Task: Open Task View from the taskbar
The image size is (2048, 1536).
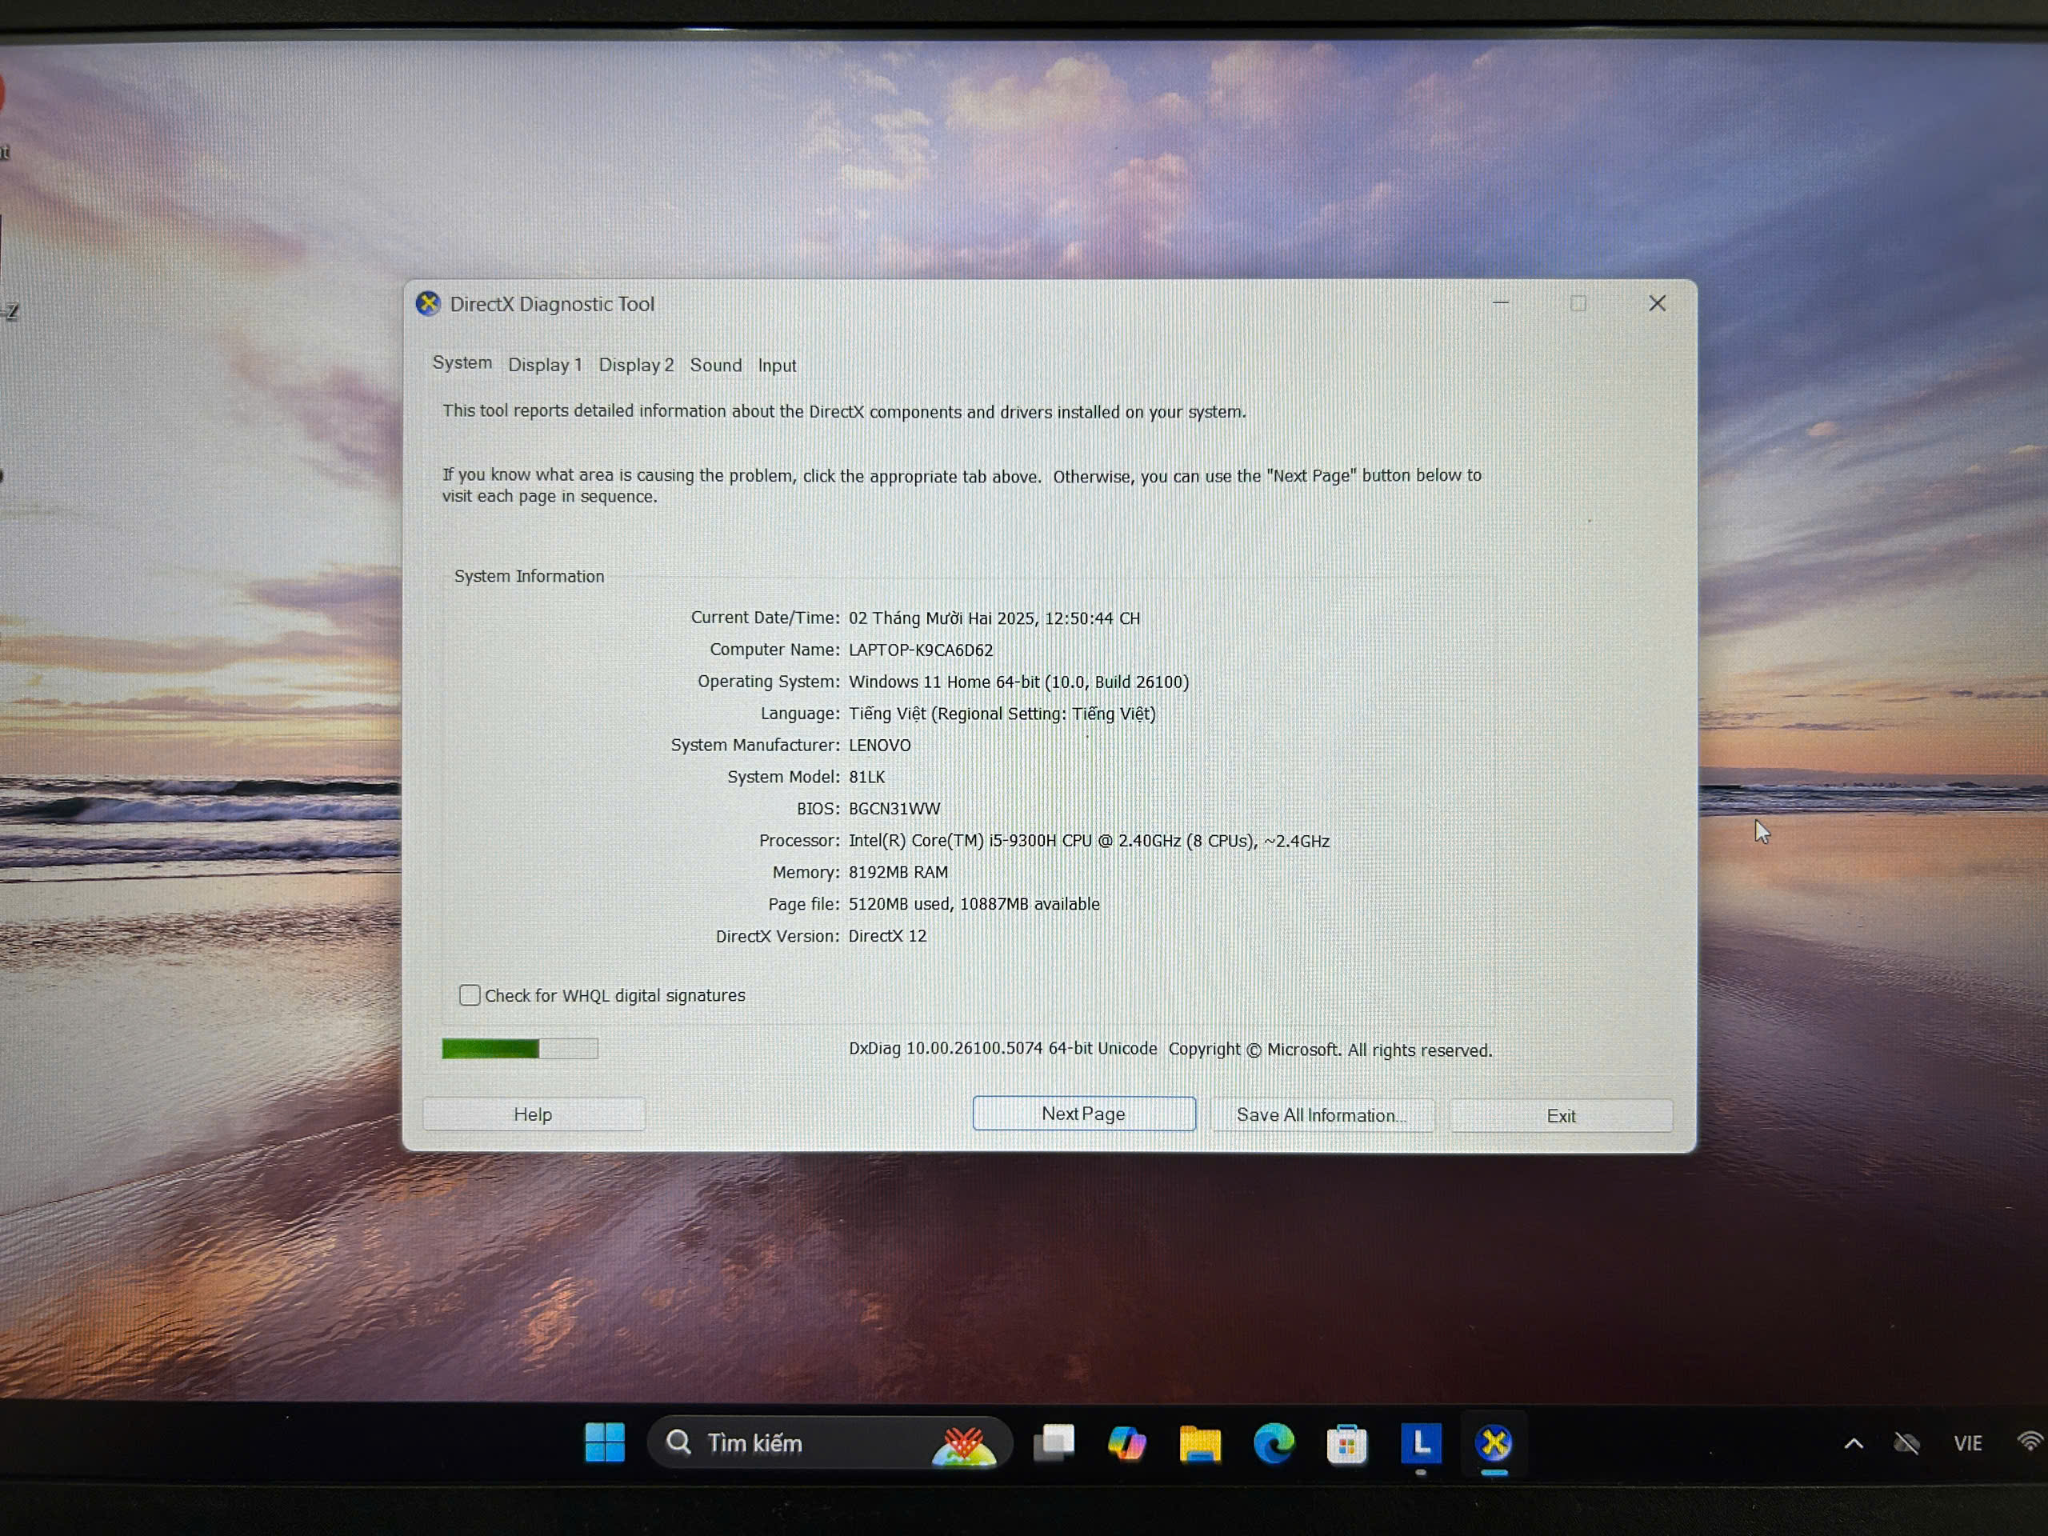Action: click(1054, 1443)
